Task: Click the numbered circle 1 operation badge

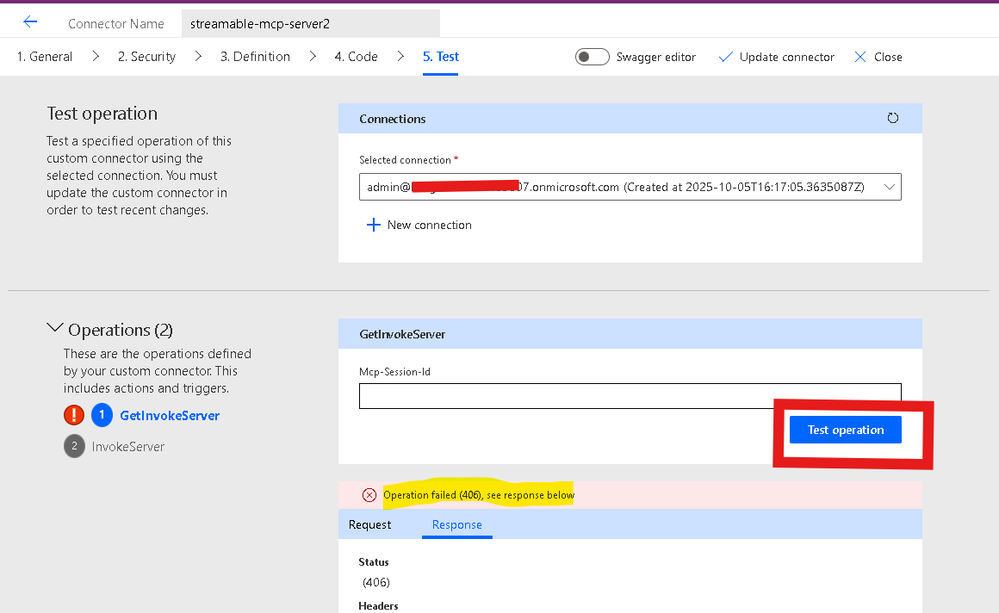Action: click(102, 415)
